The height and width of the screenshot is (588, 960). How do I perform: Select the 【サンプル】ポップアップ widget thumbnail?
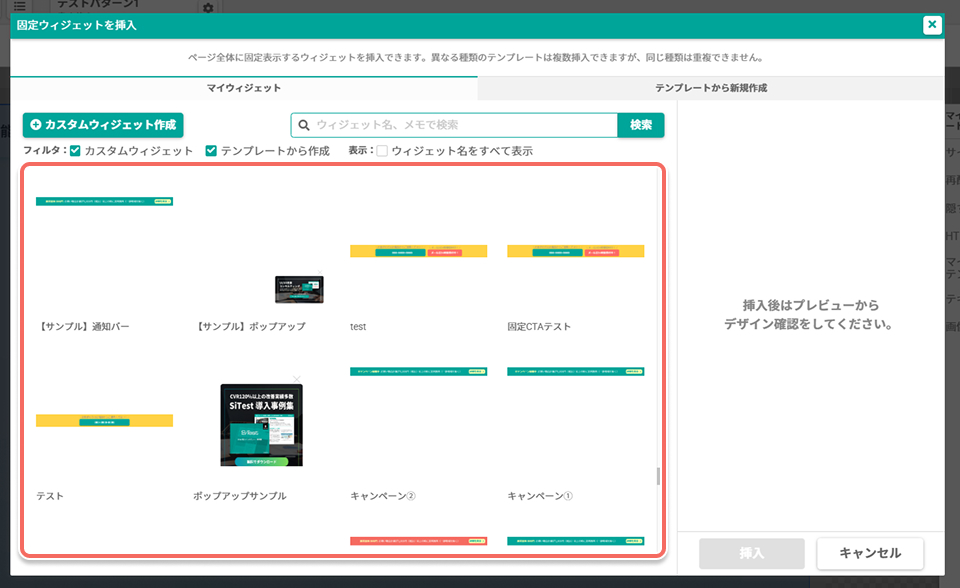(299, 289)
